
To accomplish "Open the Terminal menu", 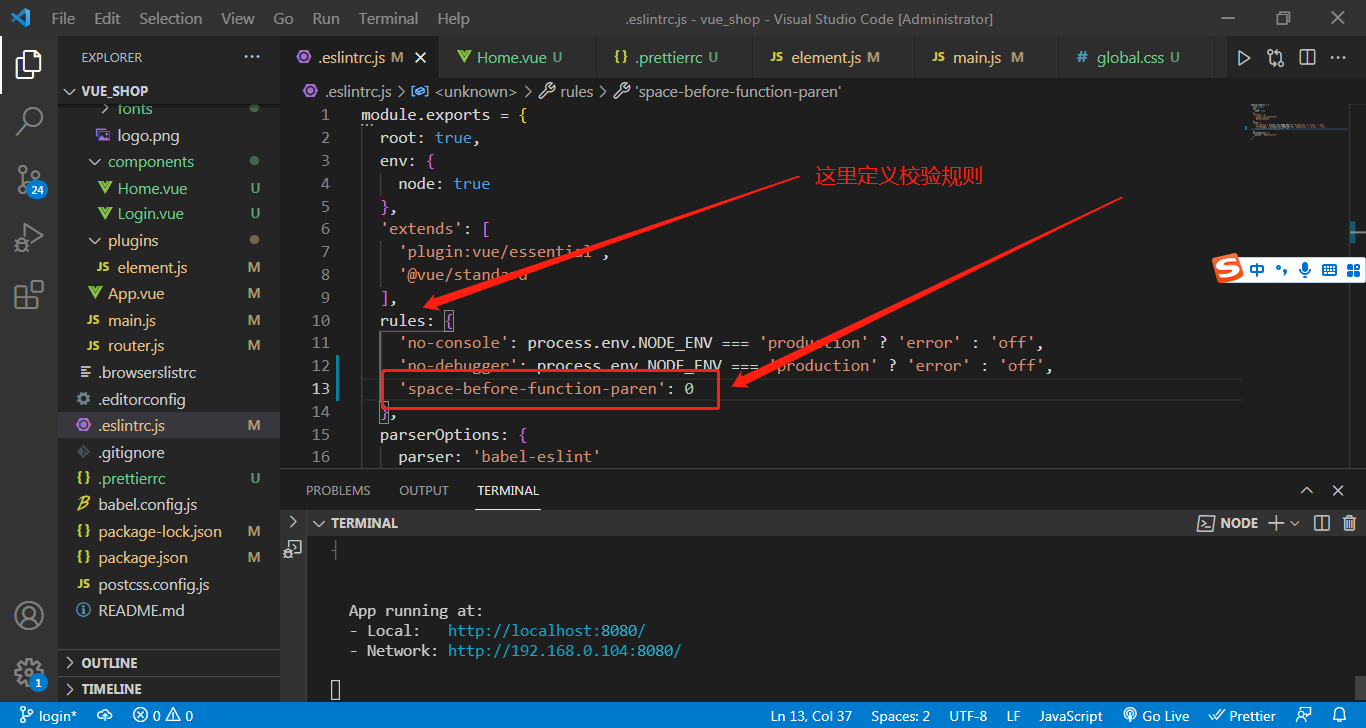I will [x=388, y=19].
